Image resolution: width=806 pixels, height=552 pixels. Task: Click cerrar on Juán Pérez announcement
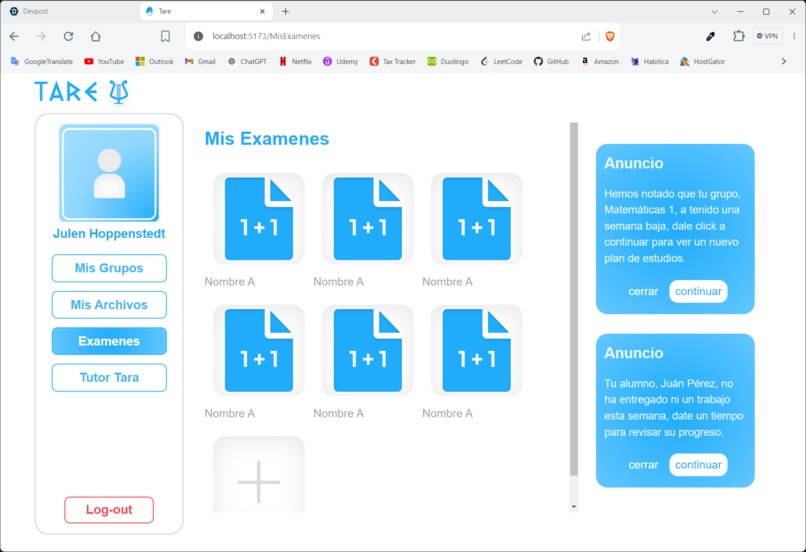pyautogui.click(x=643, y=465)
